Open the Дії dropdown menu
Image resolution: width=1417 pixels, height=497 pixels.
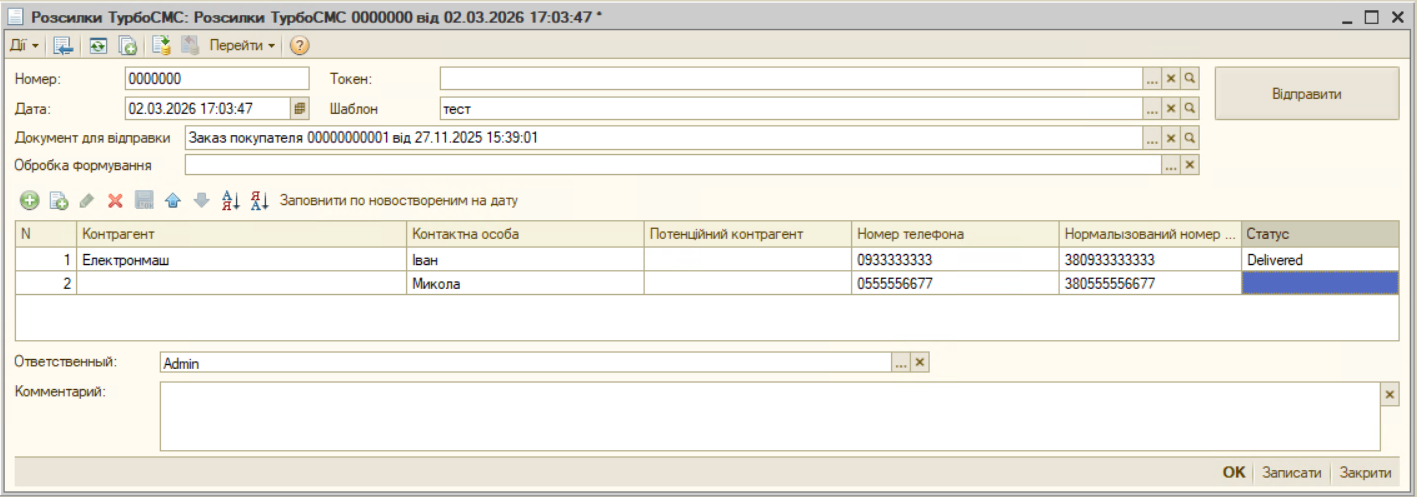tap(25, 46)
